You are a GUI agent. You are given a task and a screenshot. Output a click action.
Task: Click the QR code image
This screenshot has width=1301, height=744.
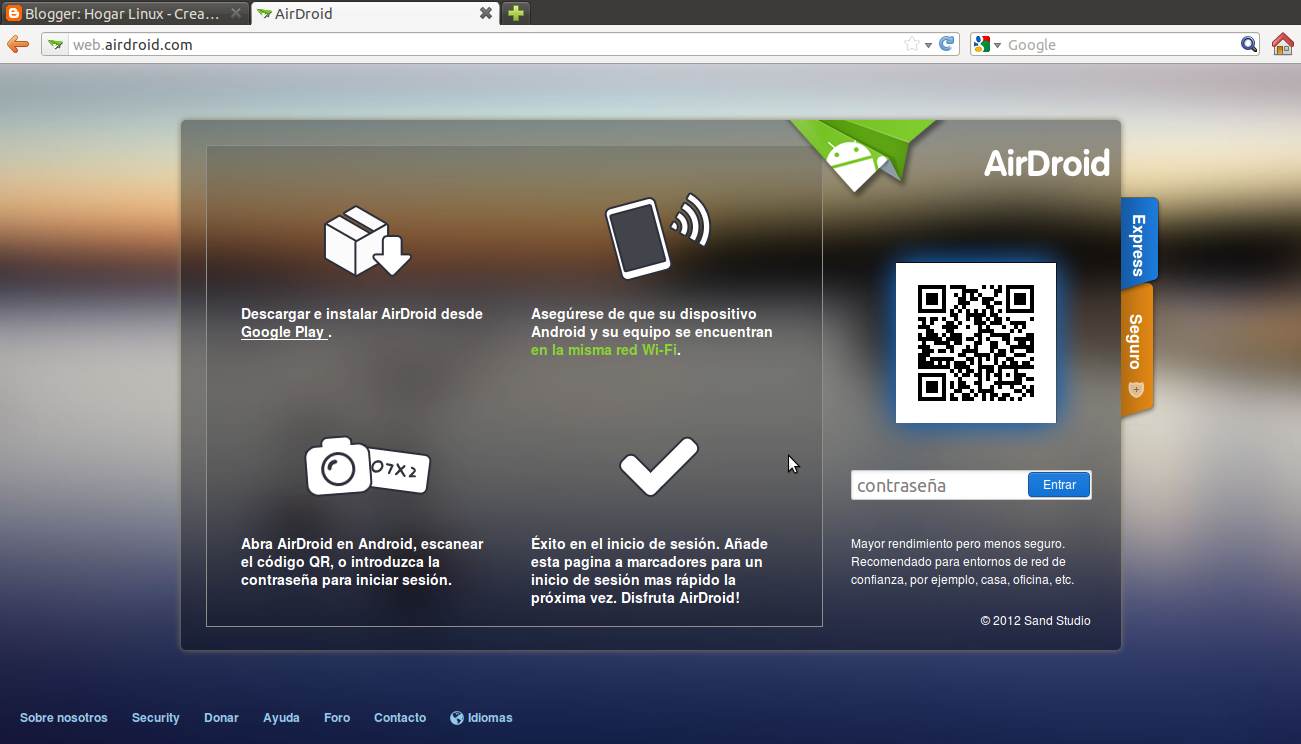click(x=976, y=343)
